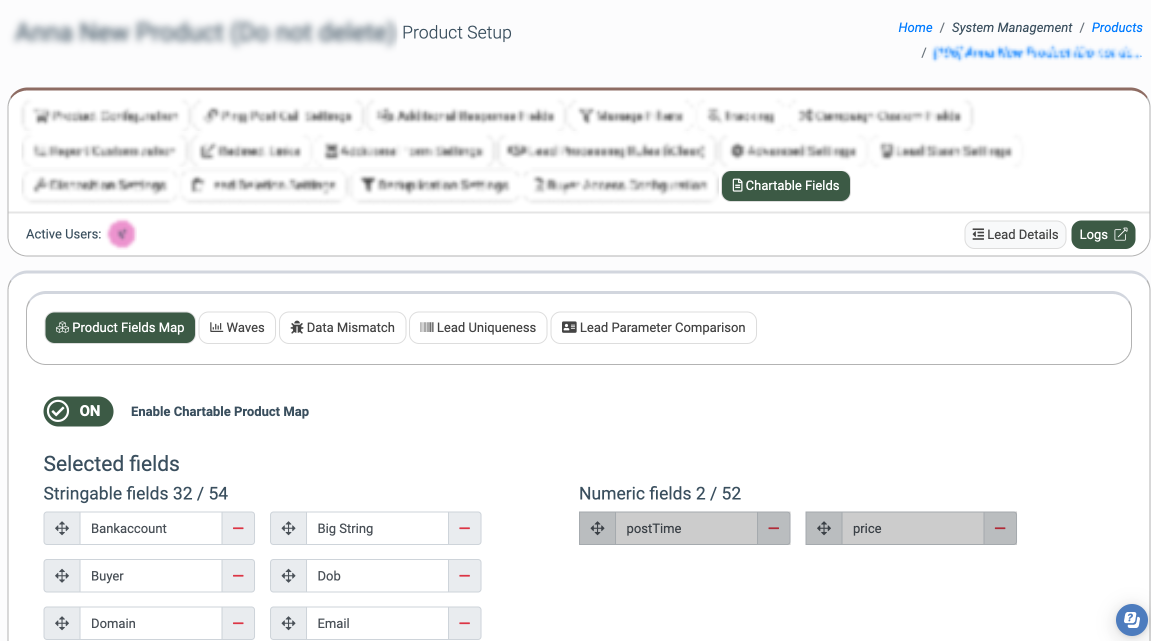This screenshot has height=641, width=1151.
Task: Remove the Email field from selection
Action: coord(464,623)
